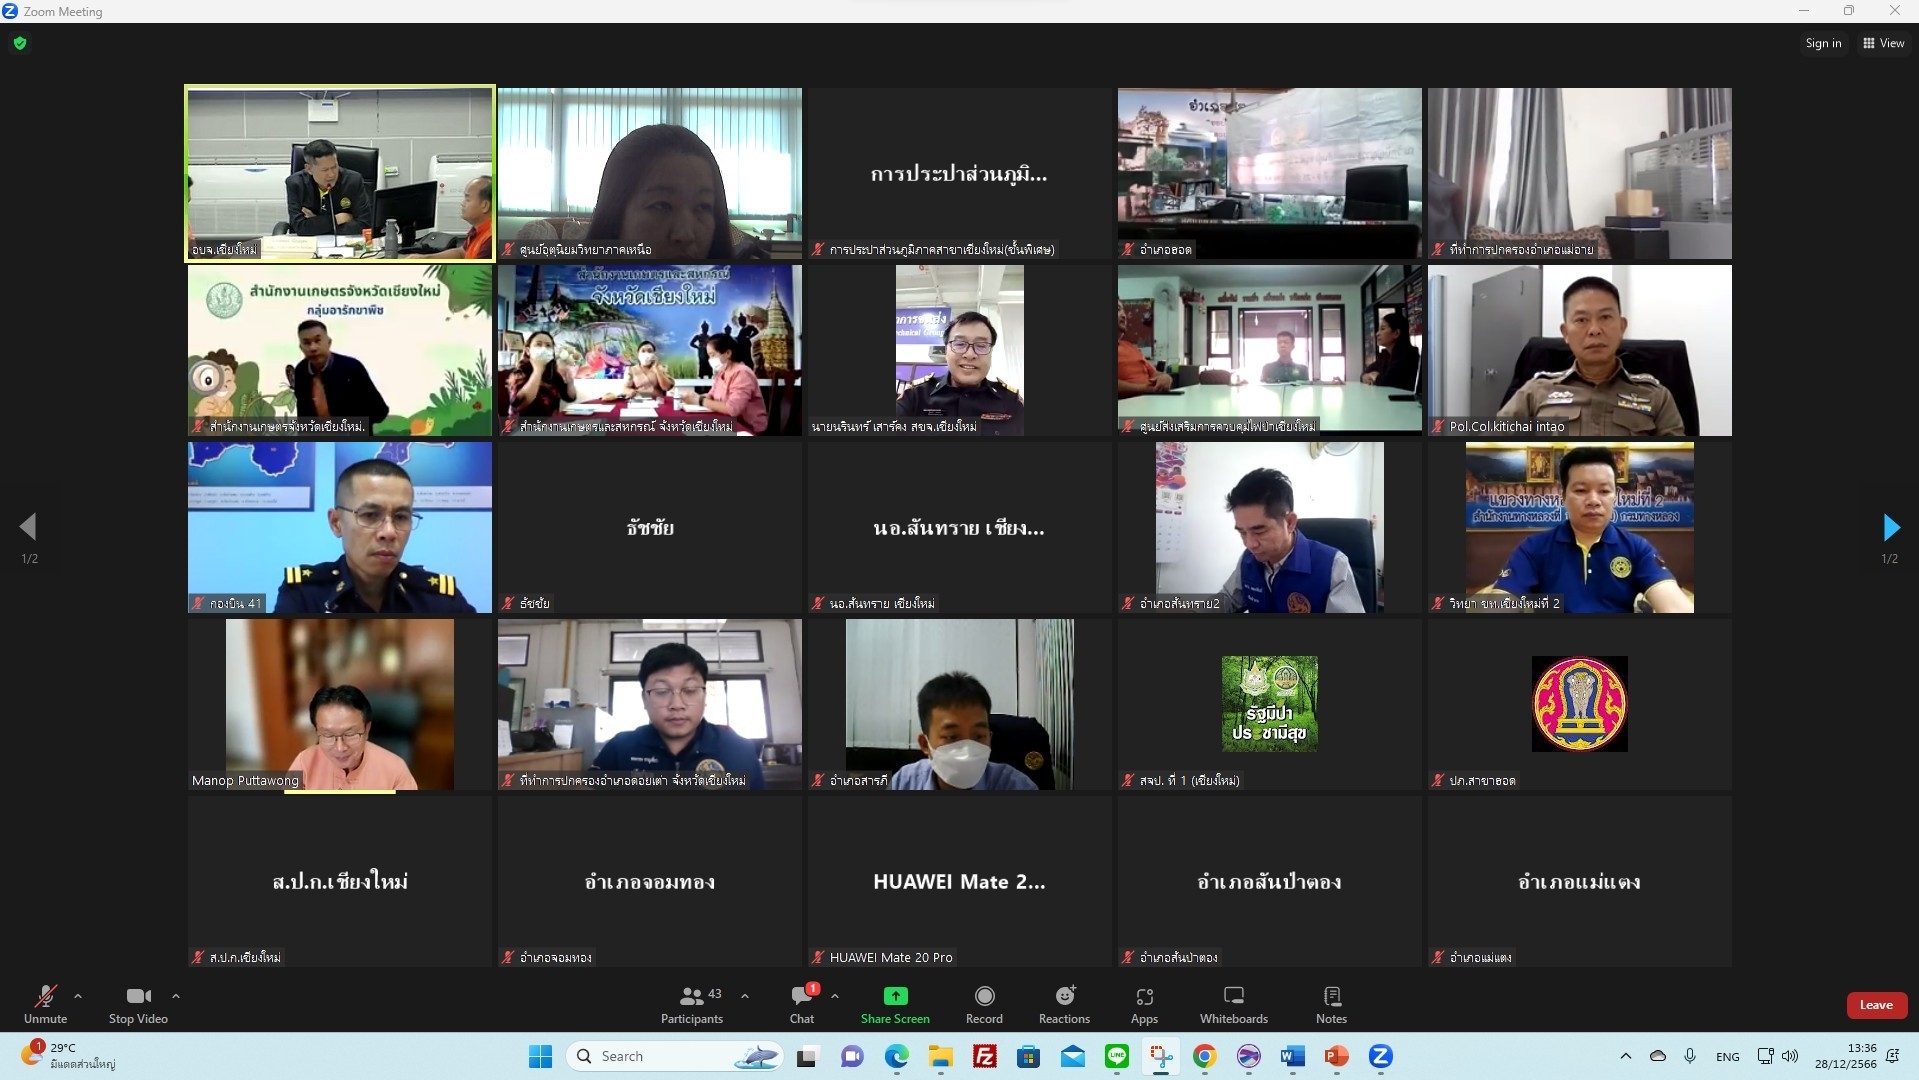Open the Chat panel
This screenshot has height=1080, width=1919.
[x=802, y=1004]
